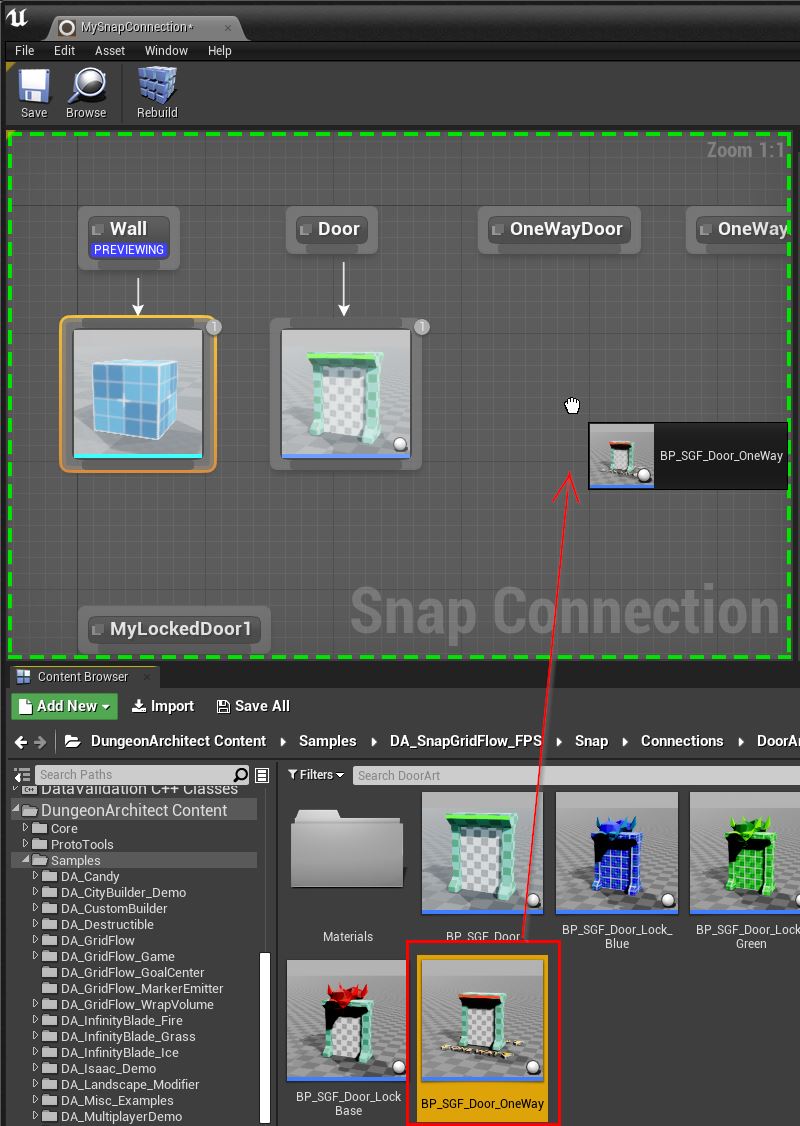Open the Asset menu
The height and width of the screenshot is (1126, 800).
(110, 50)
